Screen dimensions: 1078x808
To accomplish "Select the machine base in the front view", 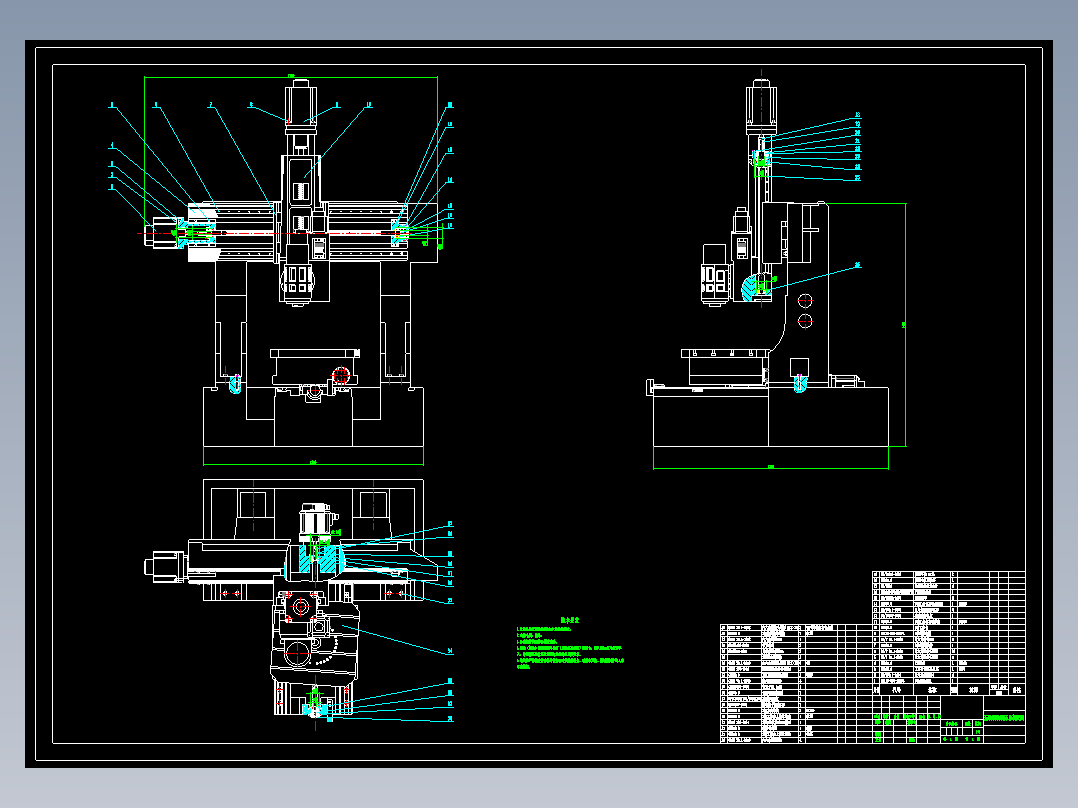I will (314, 417).
